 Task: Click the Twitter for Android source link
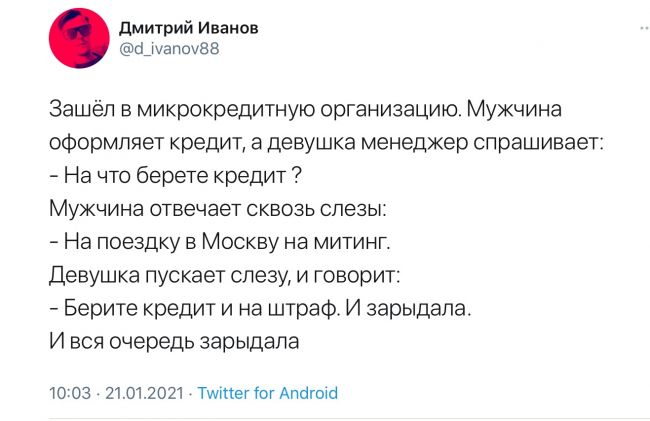pyautogui.click(x=268, y=393)
